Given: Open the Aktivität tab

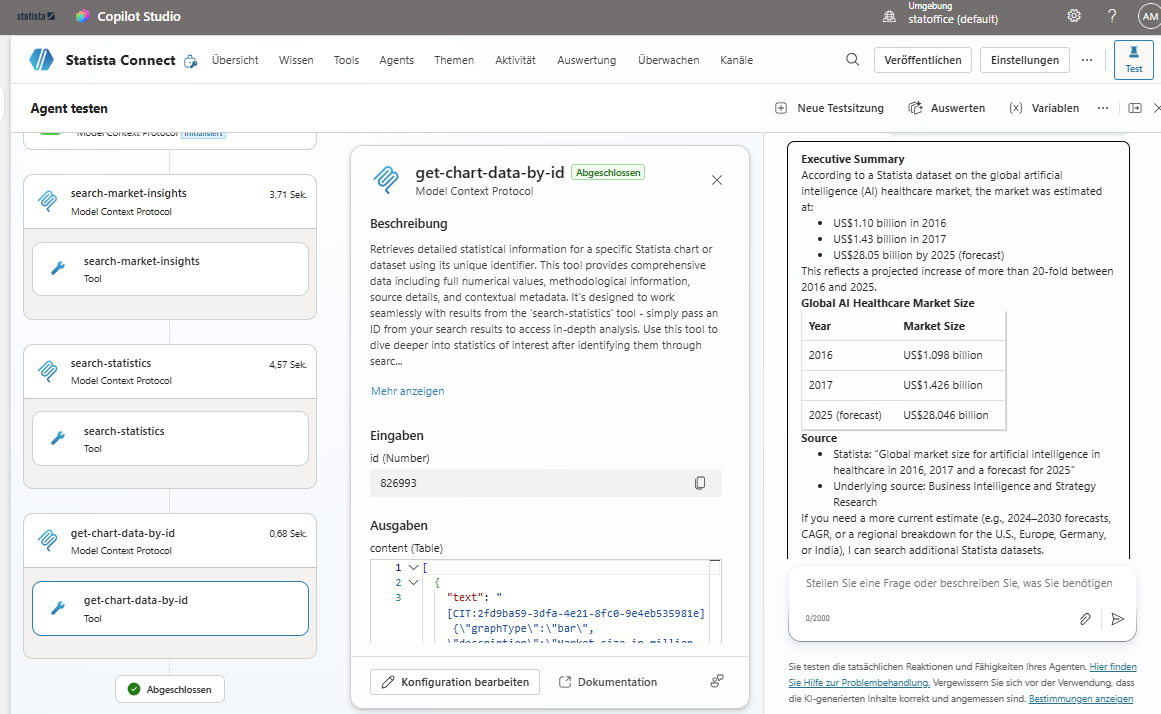Looking at the screenshot, I should 515,60.
